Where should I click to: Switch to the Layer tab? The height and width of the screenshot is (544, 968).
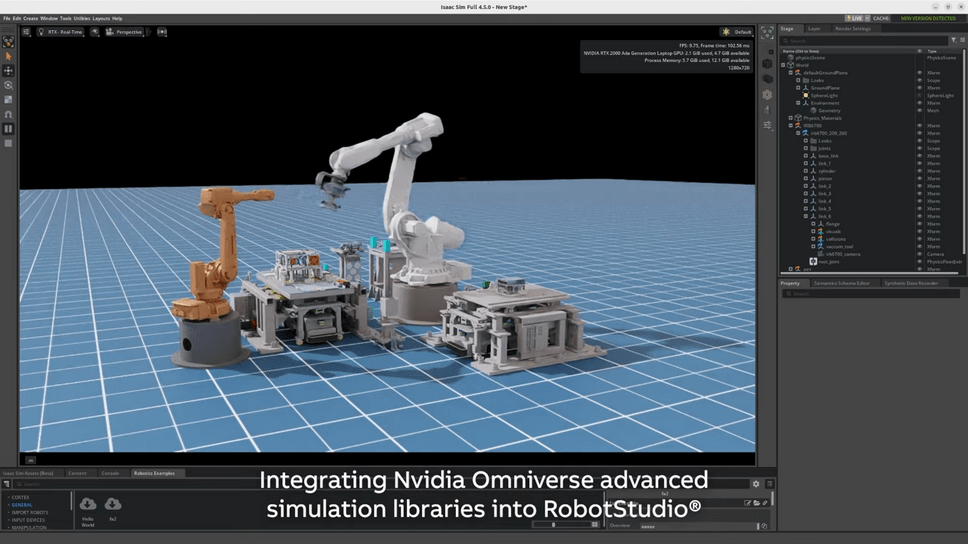[x=814, y=28]
